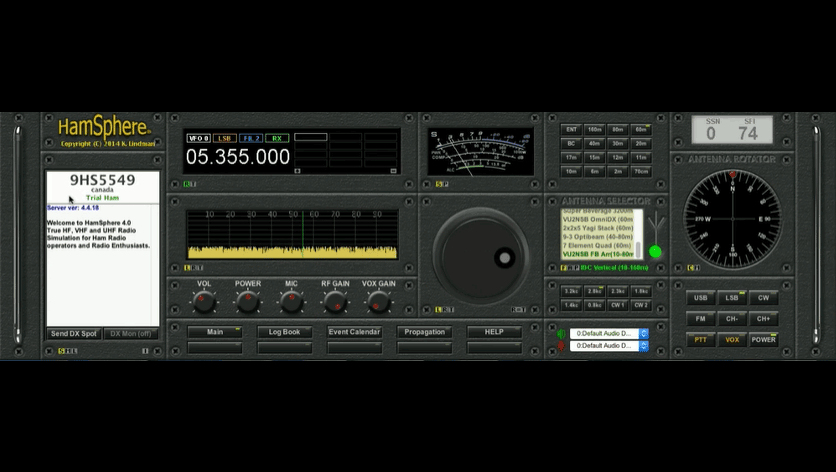
Task: Select the 6m band
Action: (x=594, y=172)
